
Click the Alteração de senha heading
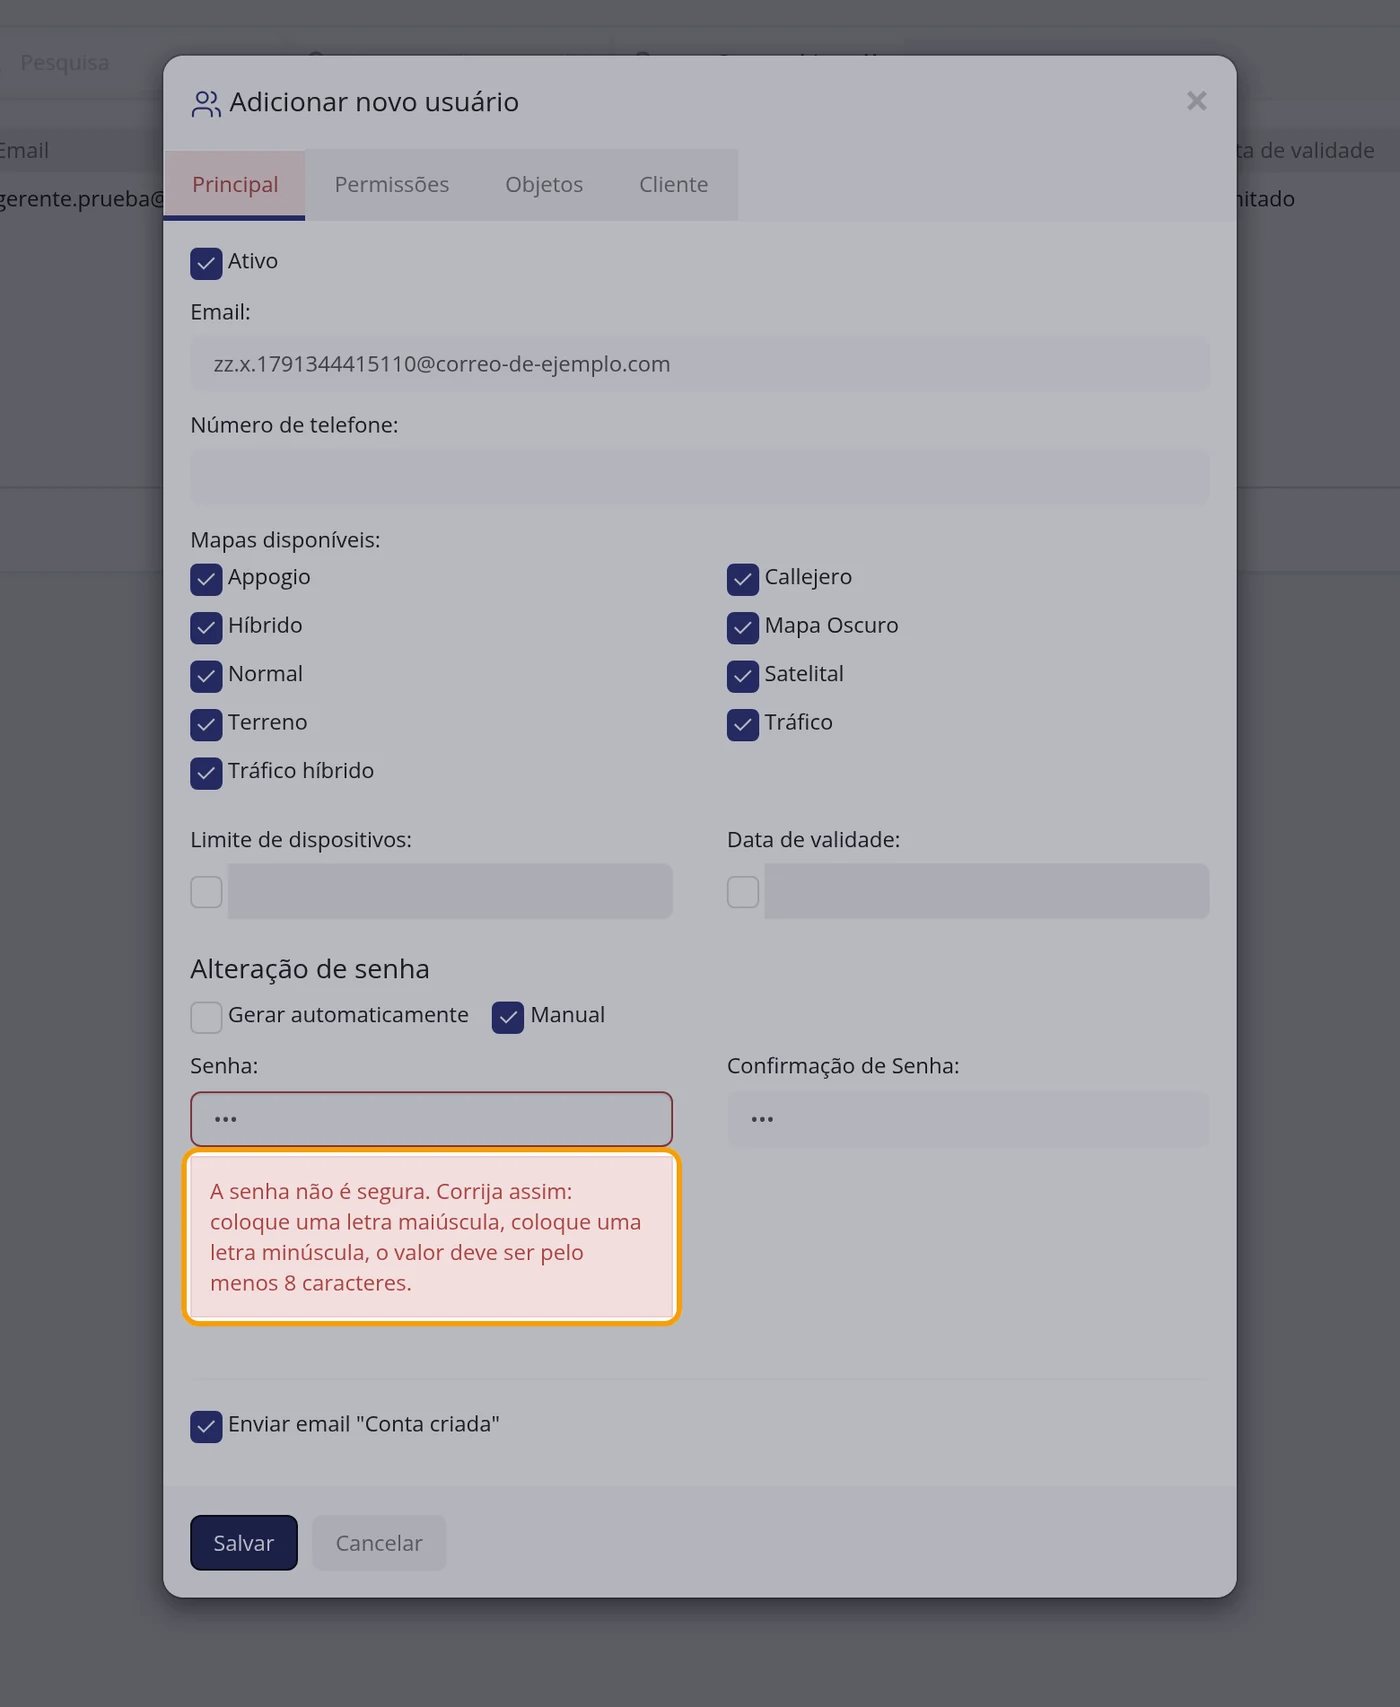[310, 969]
